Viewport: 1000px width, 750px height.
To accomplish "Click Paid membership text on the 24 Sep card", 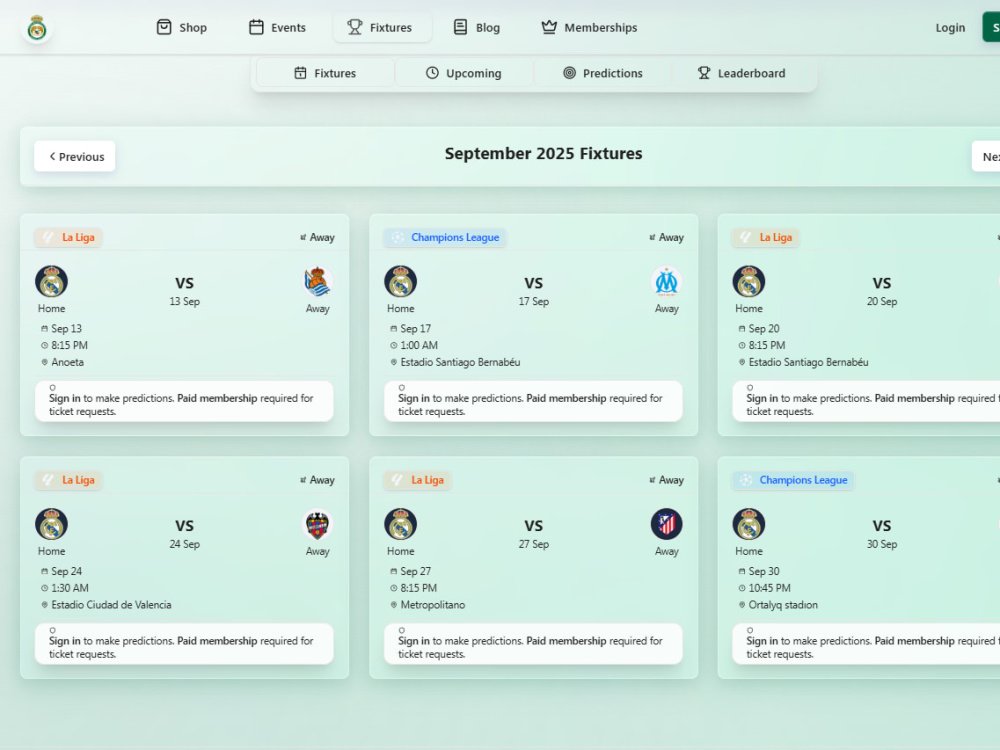I will [x=217, y=641].
